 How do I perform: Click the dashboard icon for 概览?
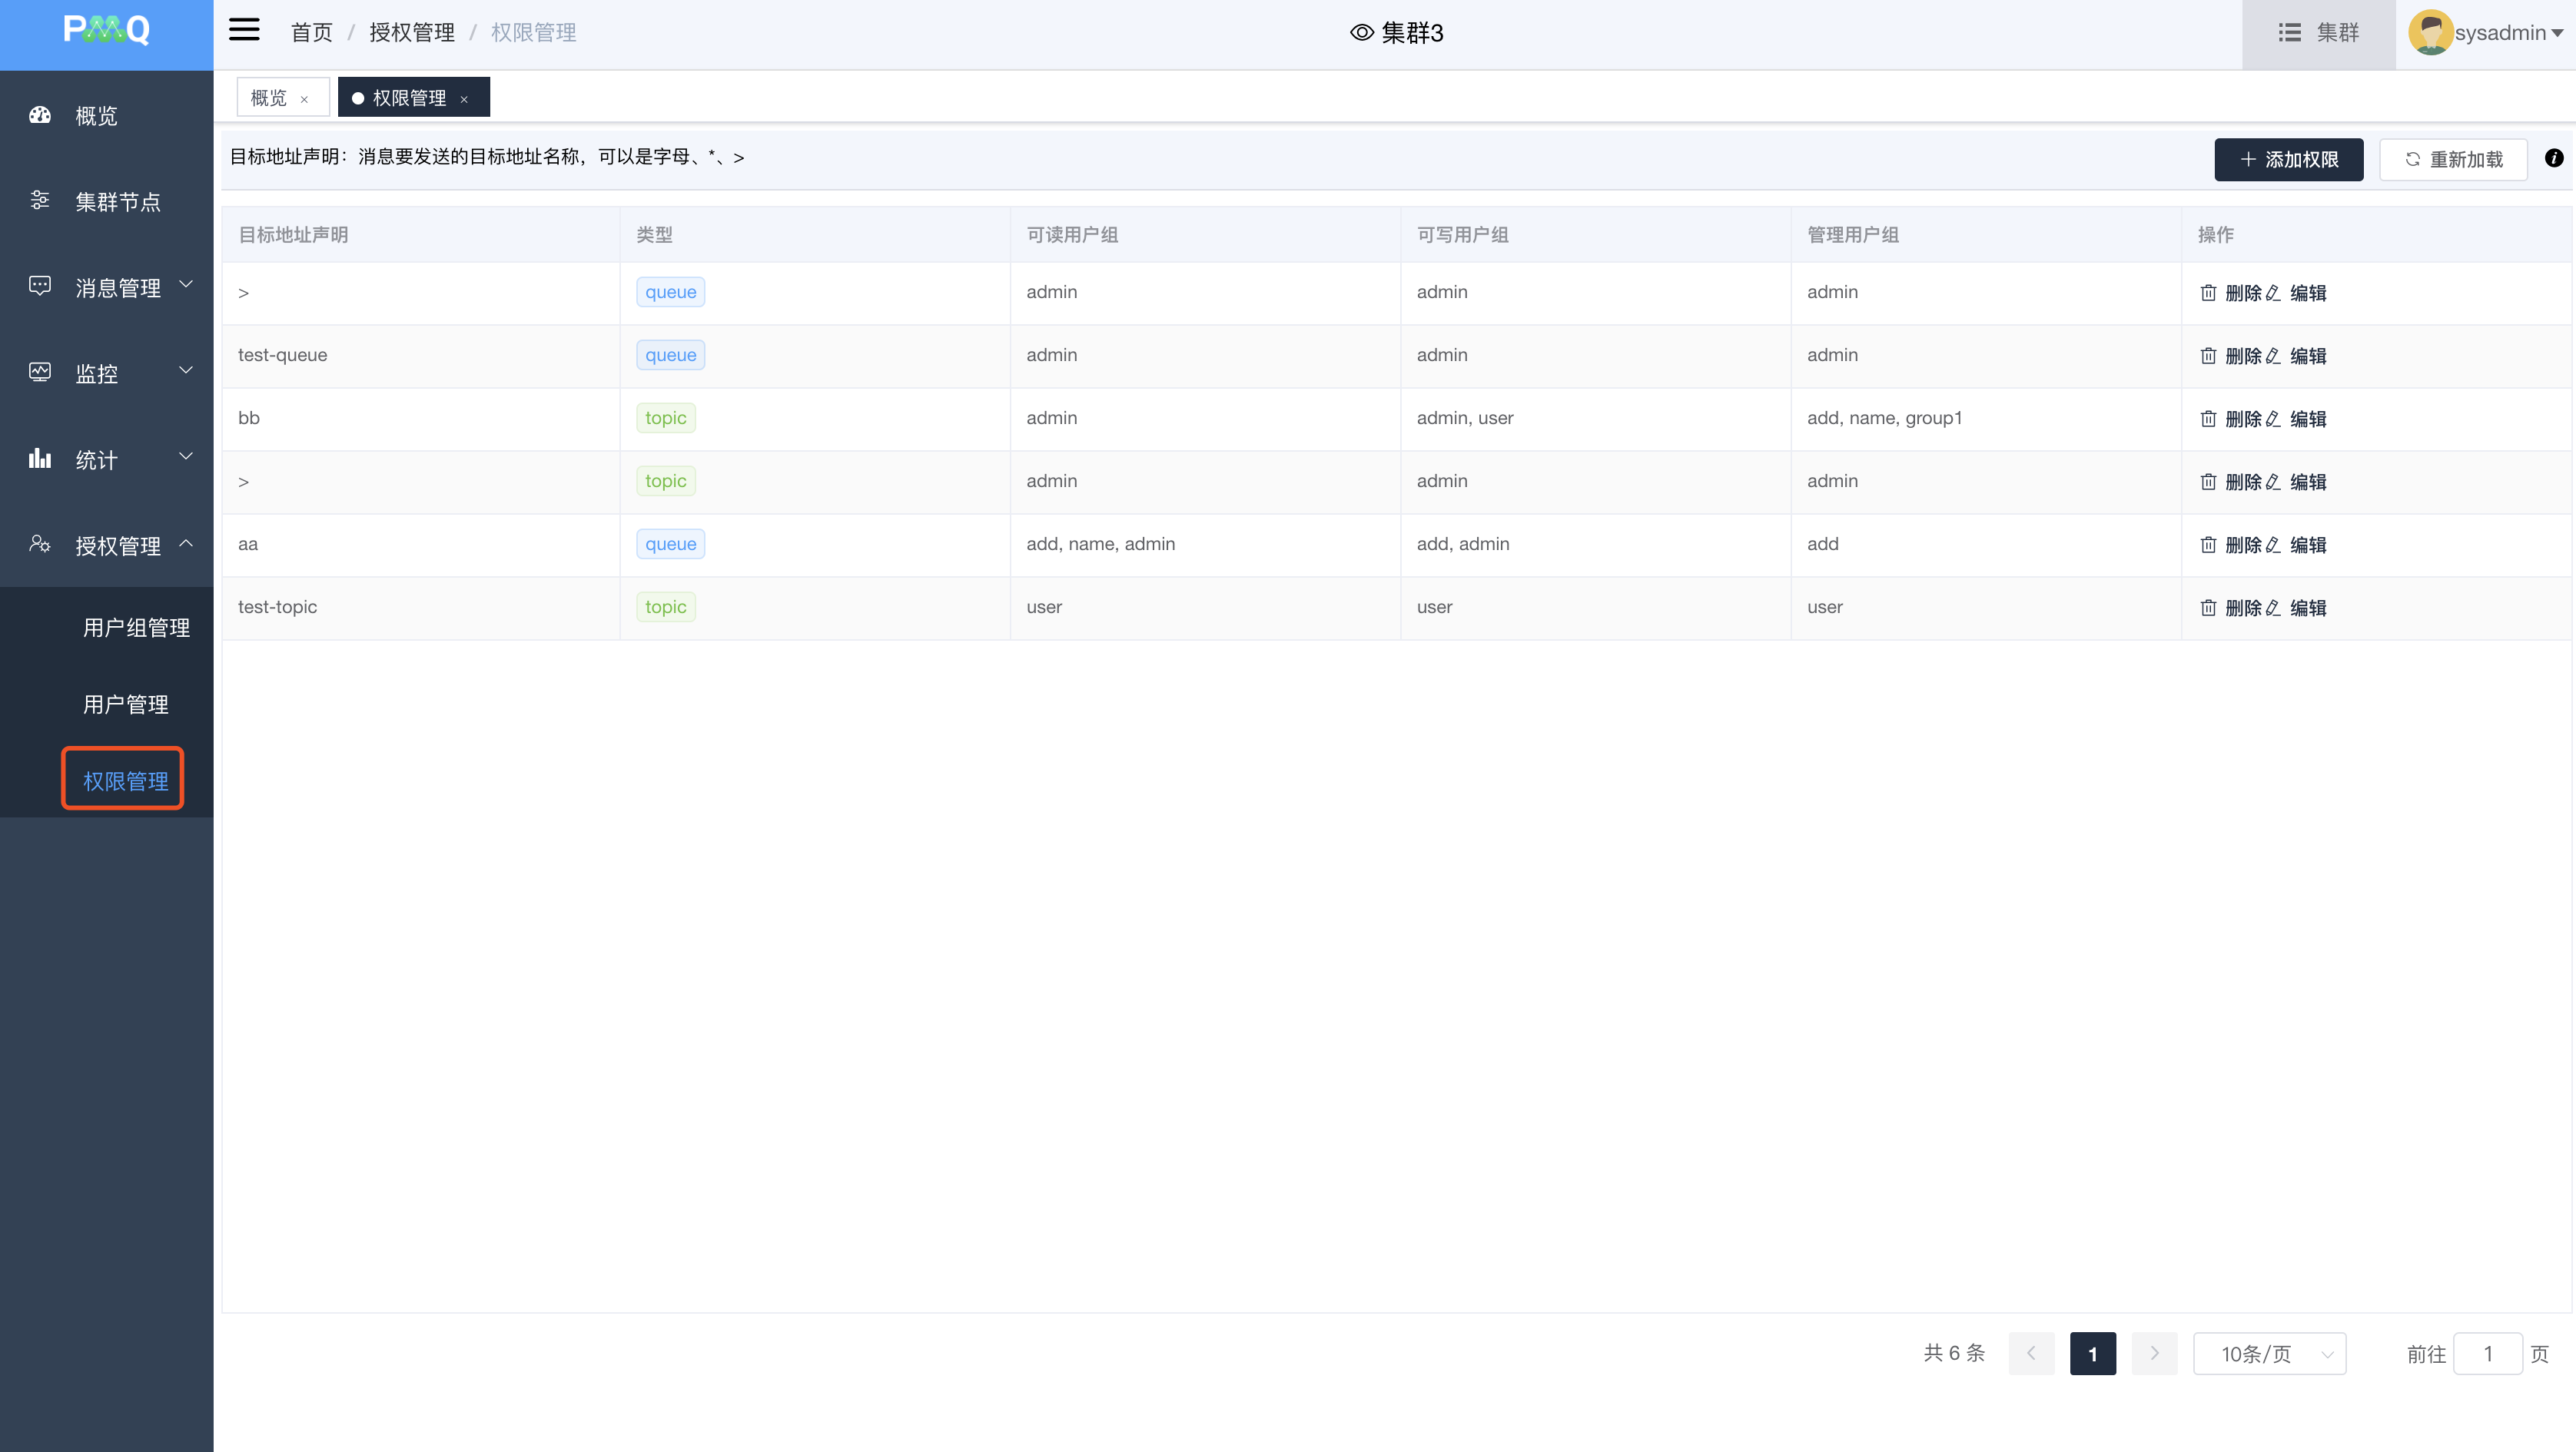(x=40, y=115)
